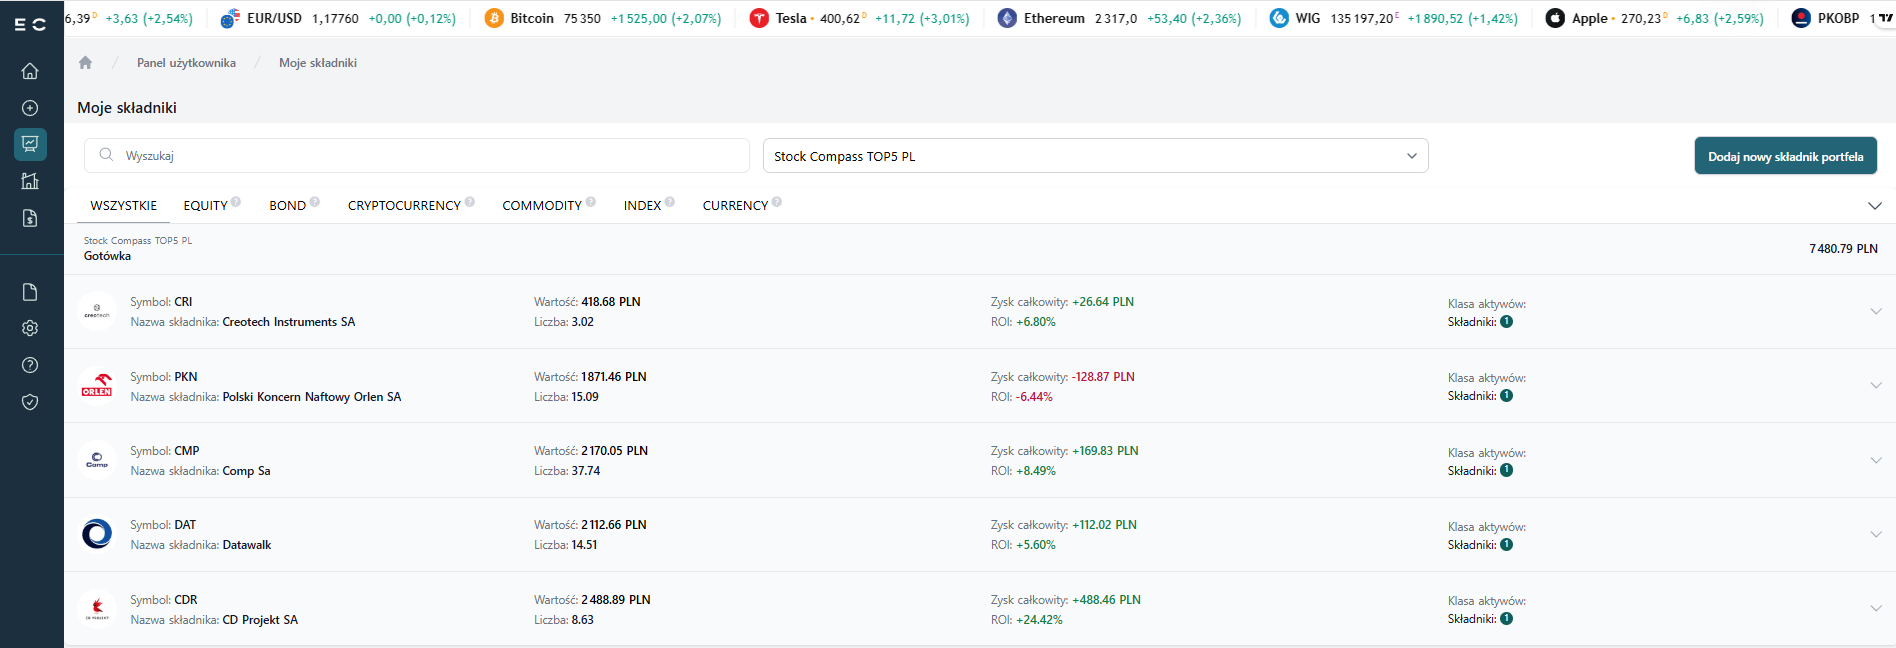Select the portfolio chart sidebar icon

[30, 144]
